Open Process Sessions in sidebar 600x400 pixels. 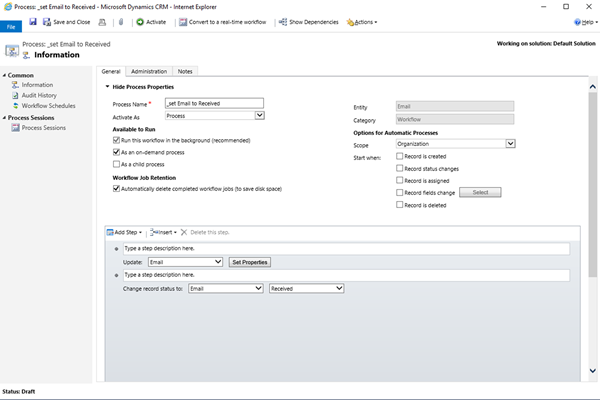click(44, 128)
